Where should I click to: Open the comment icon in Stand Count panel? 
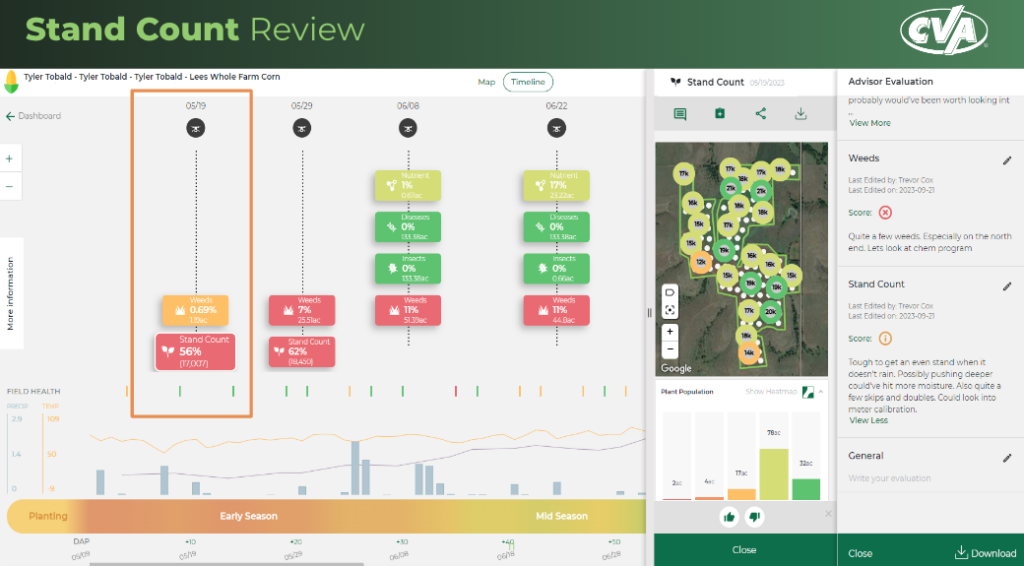(x=680, y=114)
